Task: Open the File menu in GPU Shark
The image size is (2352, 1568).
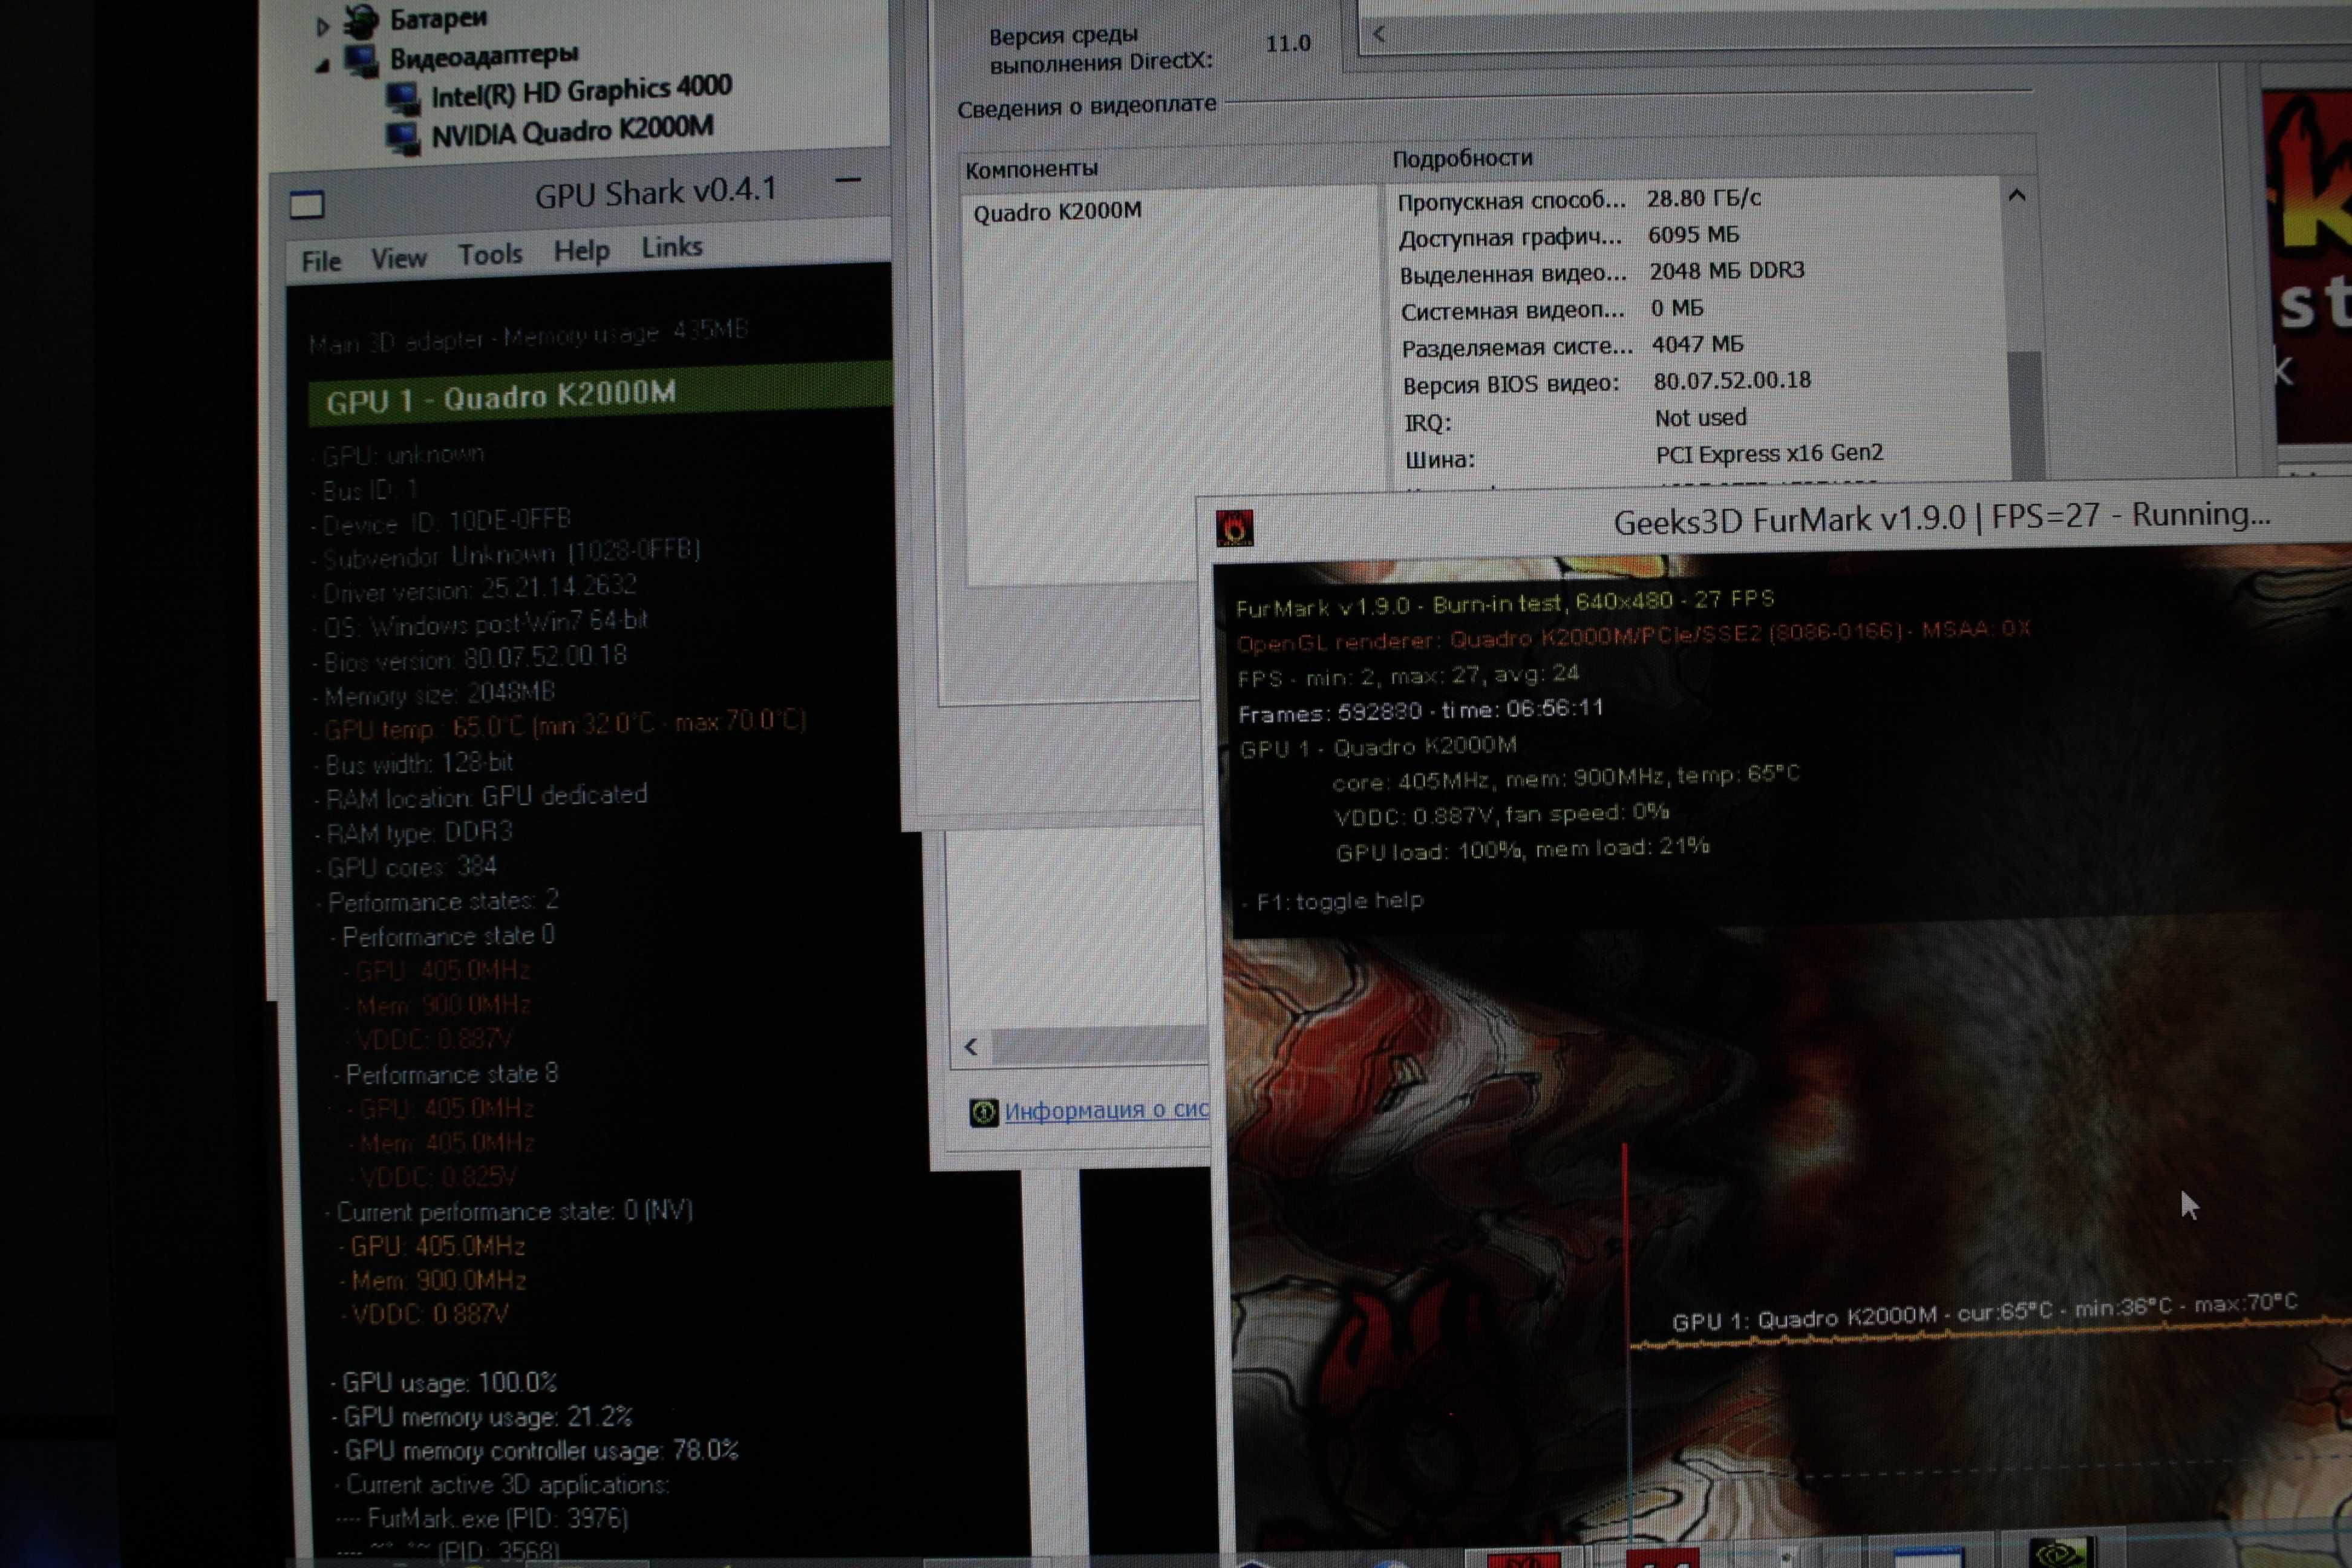Action: pos(321,261)
